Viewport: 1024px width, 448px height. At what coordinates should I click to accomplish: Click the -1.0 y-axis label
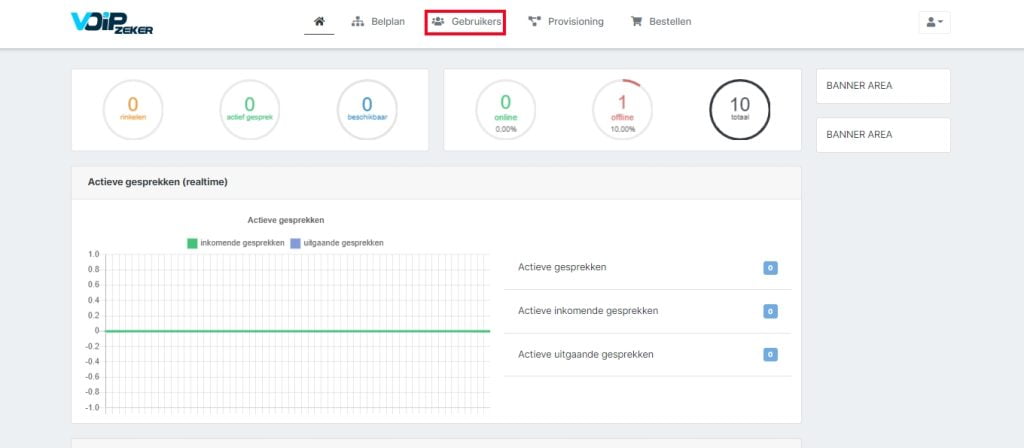pos(92,408)
